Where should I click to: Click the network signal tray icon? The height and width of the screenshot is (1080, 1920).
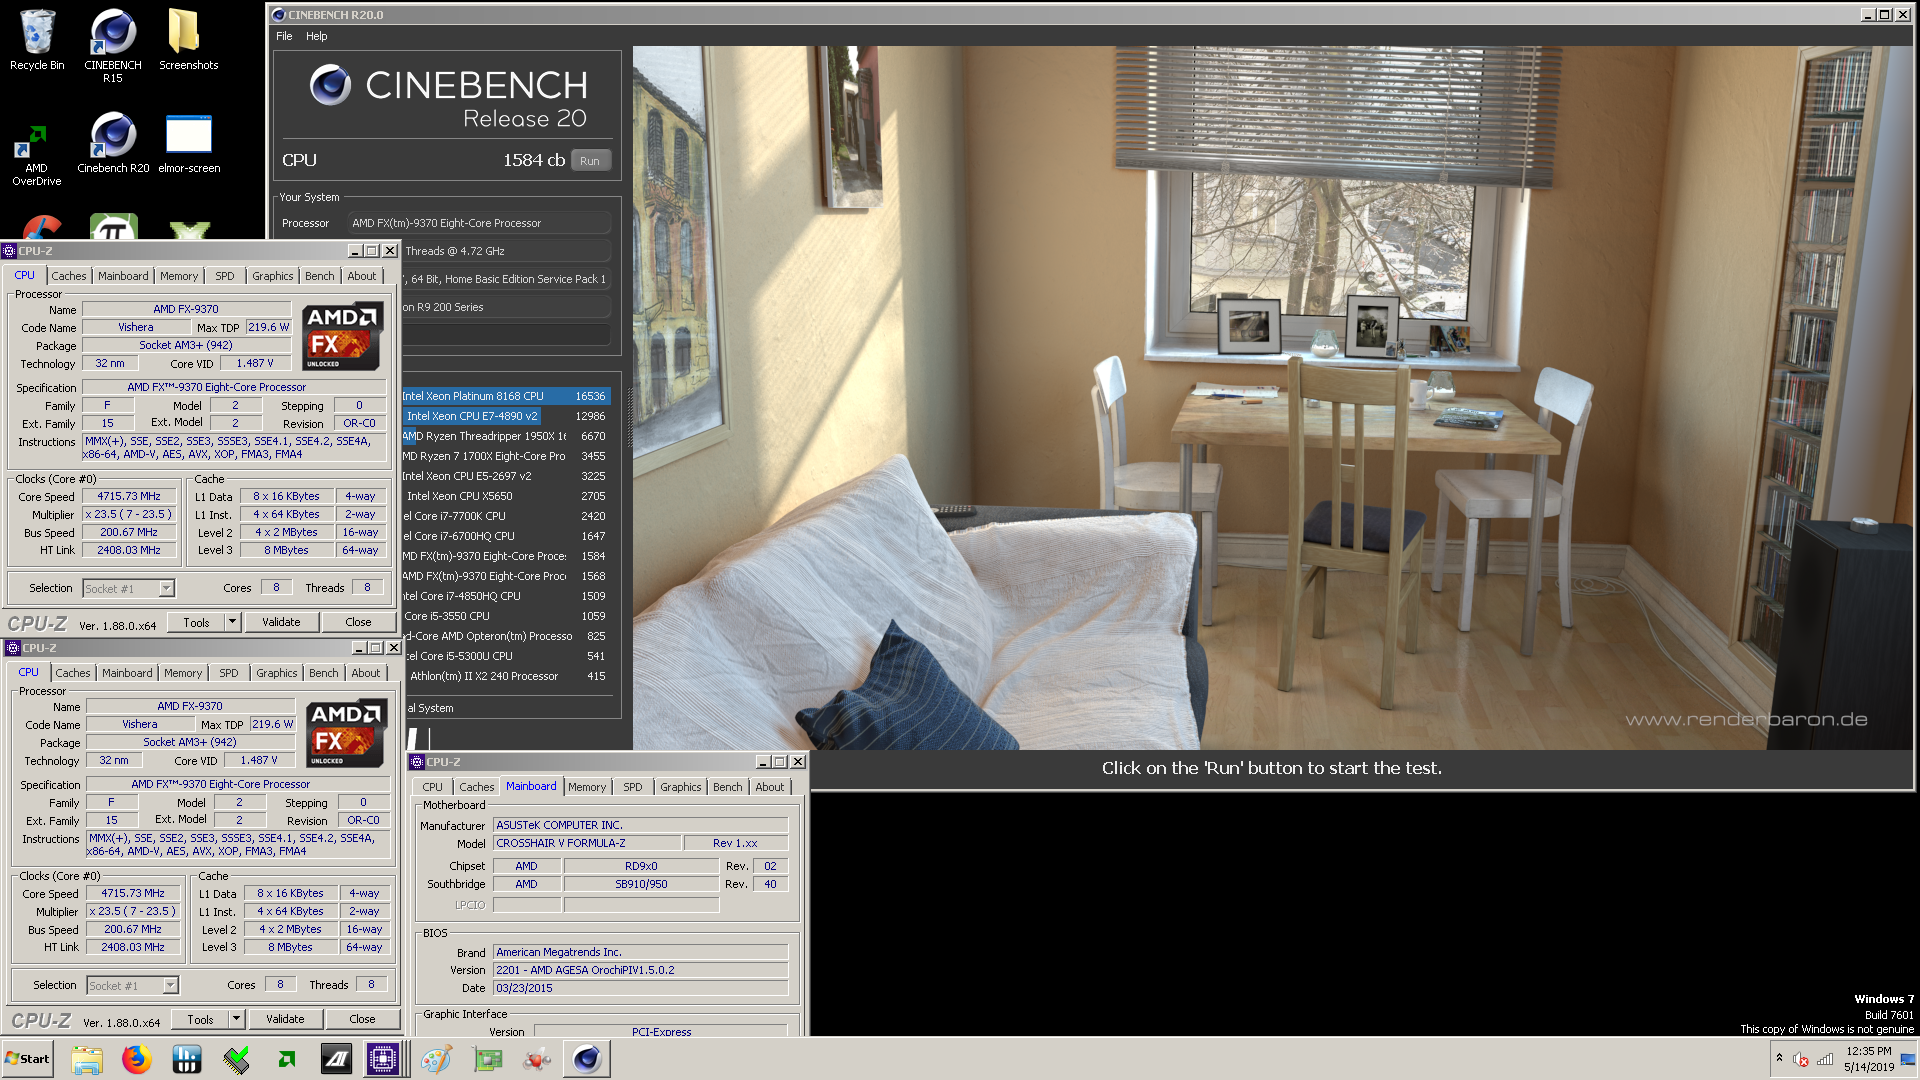[1825, 1059]
